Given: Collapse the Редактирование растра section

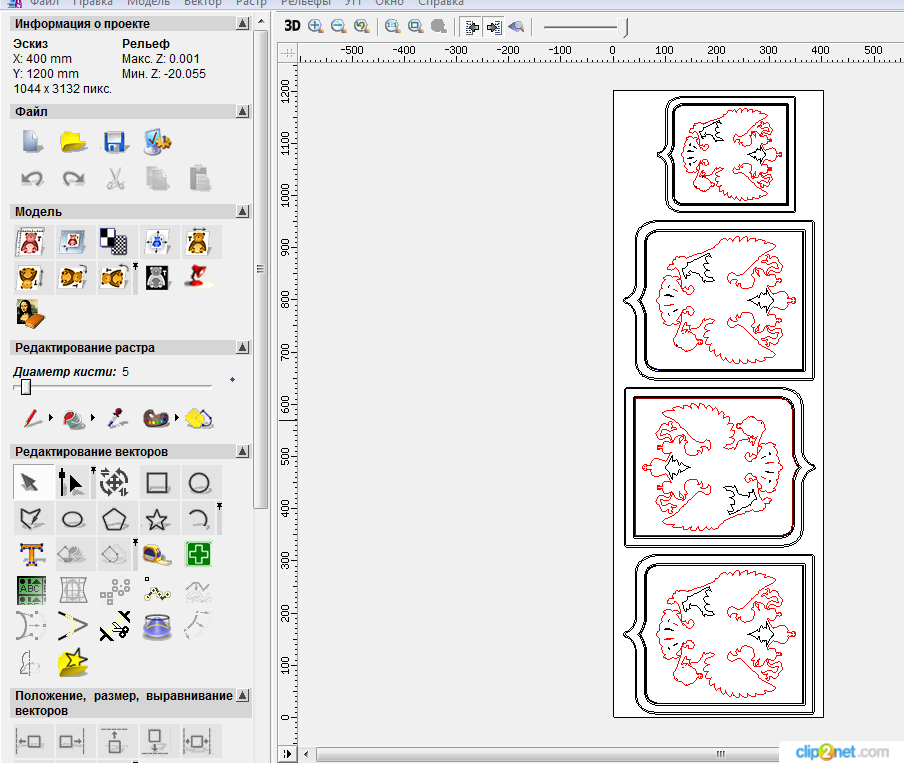Looking at the screenshot, I should (243, 347).
